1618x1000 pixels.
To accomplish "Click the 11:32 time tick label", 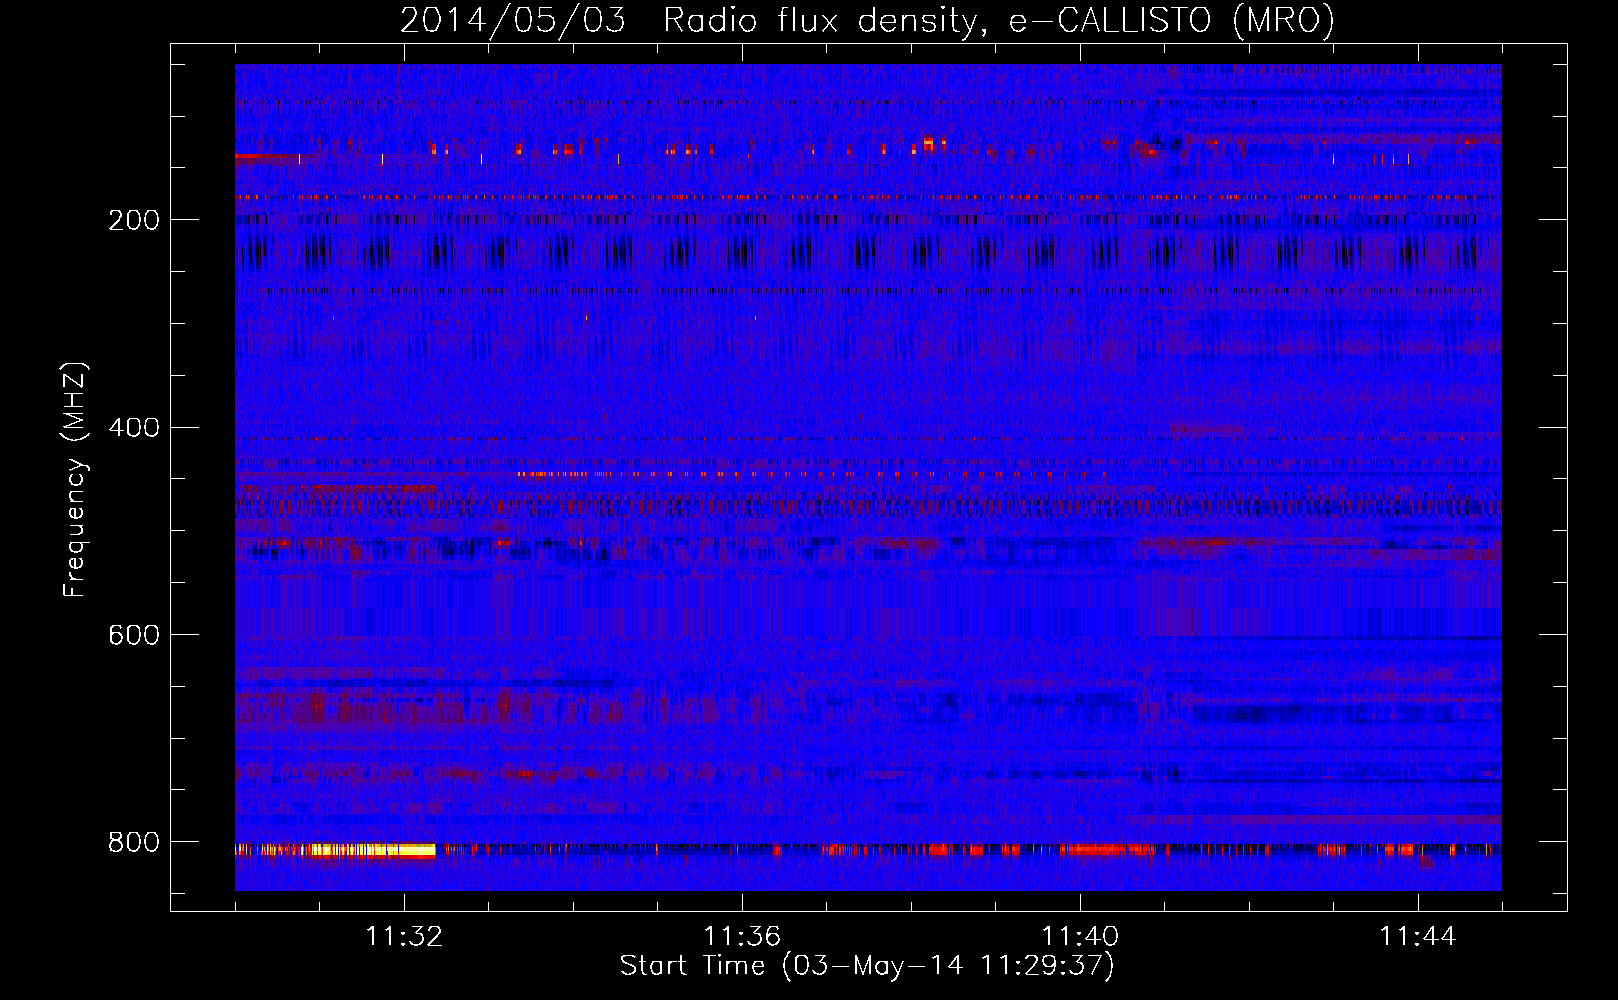I will click(x=404, y=937).
